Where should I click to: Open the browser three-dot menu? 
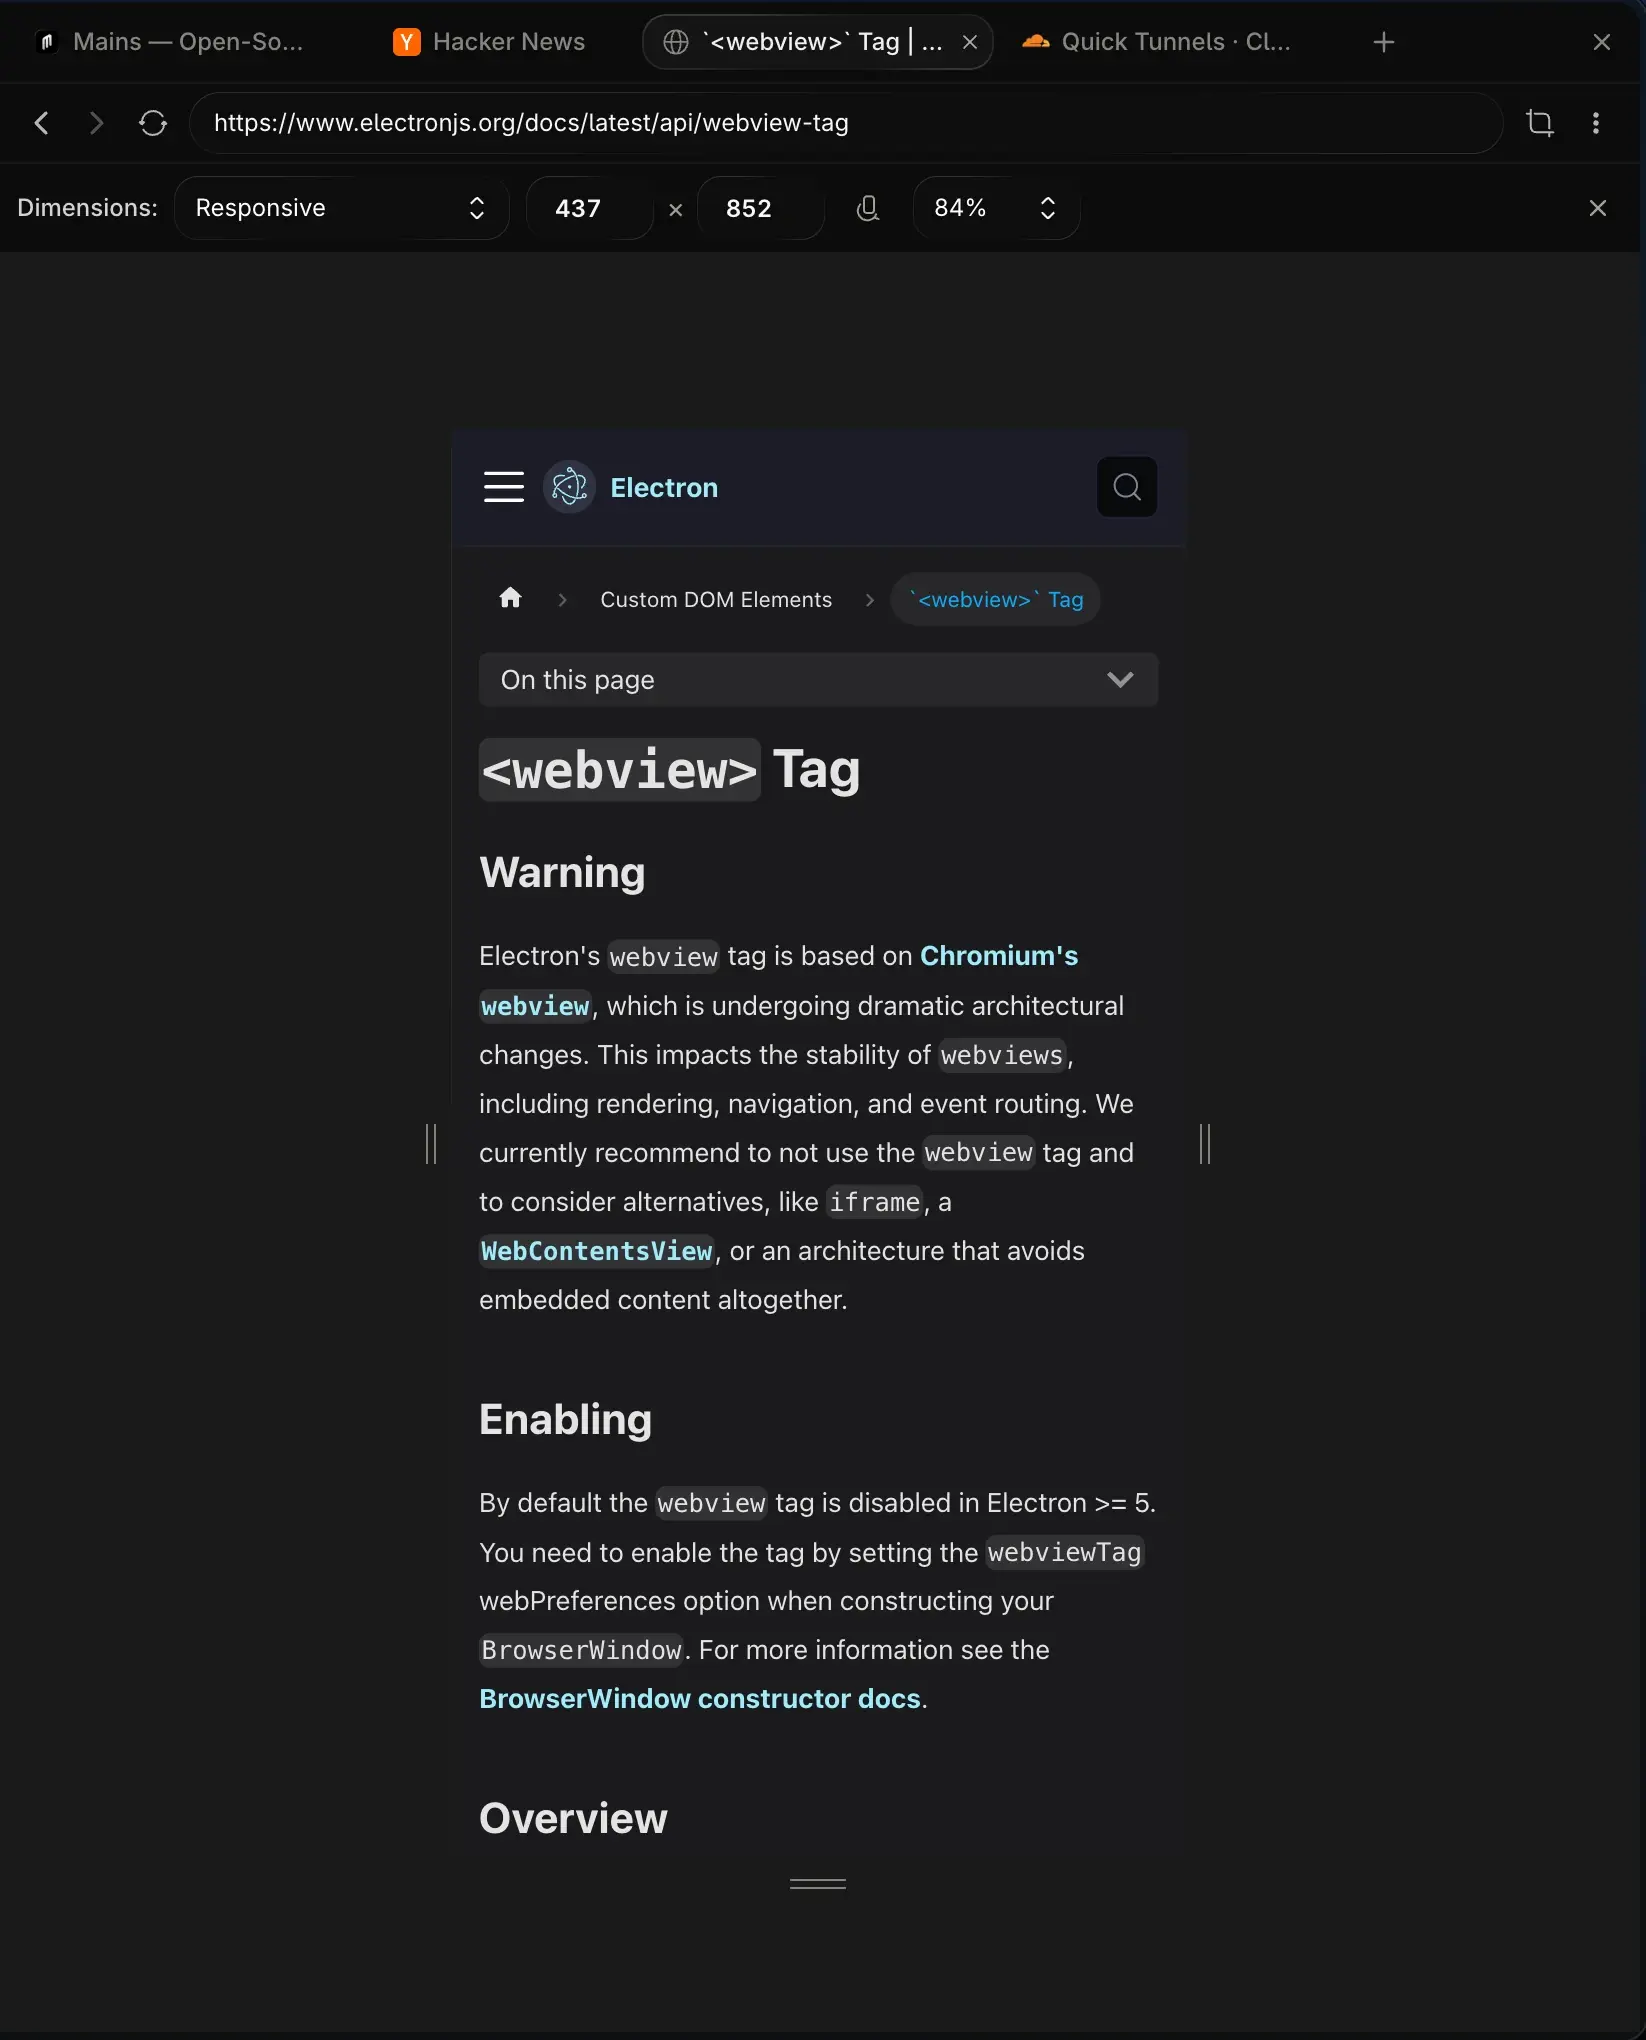[1596, 123]
